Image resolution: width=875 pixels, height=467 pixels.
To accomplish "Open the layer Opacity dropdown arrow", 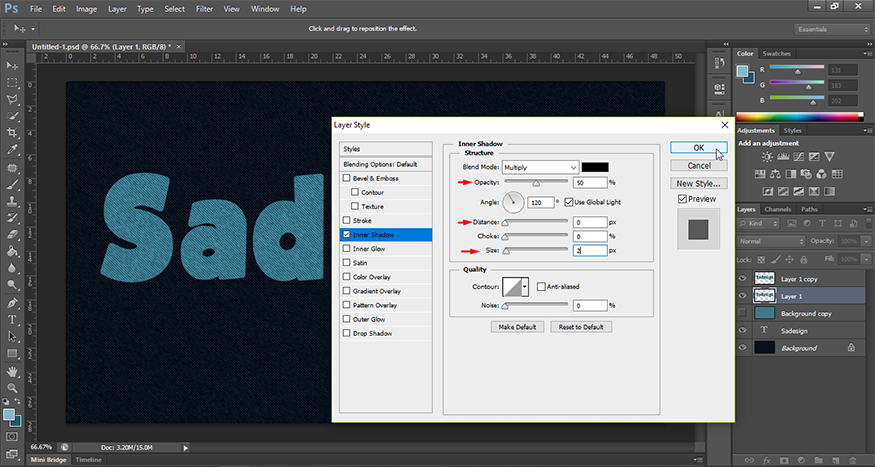I will pos(866,242).
